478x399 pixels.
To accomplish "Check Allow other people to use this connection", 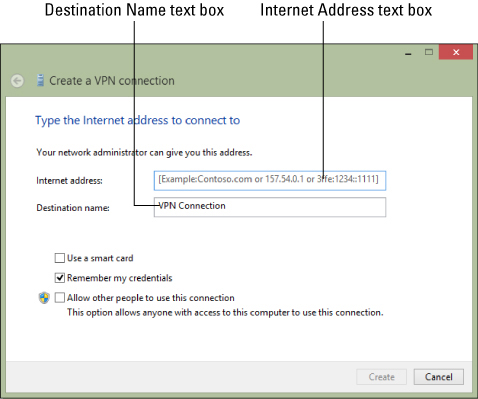I will pos(60,297).
